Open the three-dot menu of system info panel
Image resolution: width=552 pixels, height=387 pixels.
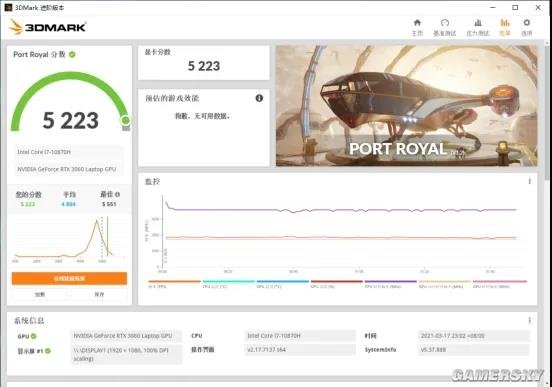pyautogui.click(x=529, y=320)
